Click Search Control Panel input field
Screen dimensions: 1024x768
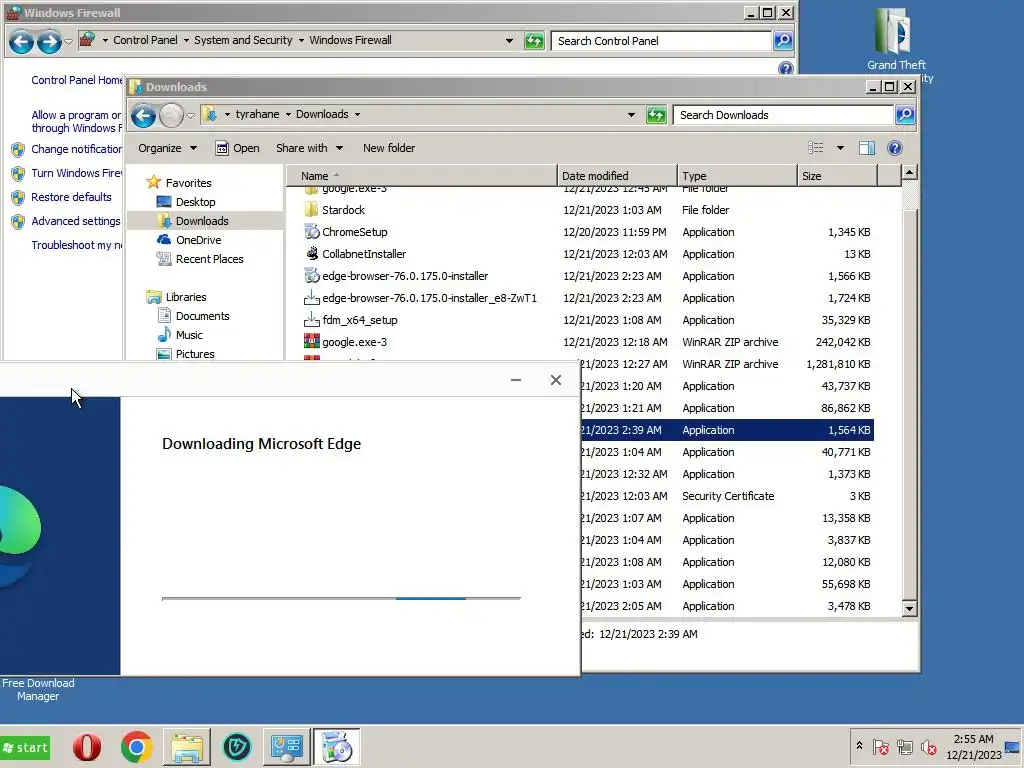(x=661, y=40)
